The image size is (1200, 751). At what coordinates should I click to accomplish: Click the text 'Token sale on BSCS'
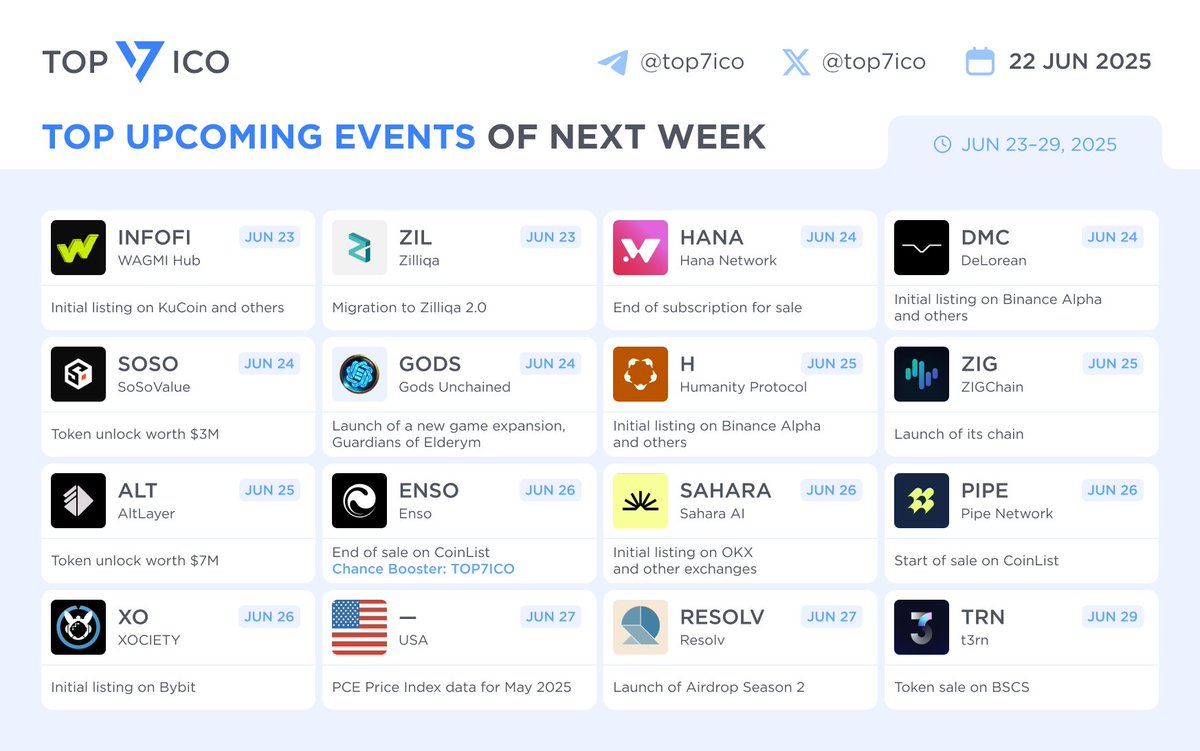coord(961,687)
